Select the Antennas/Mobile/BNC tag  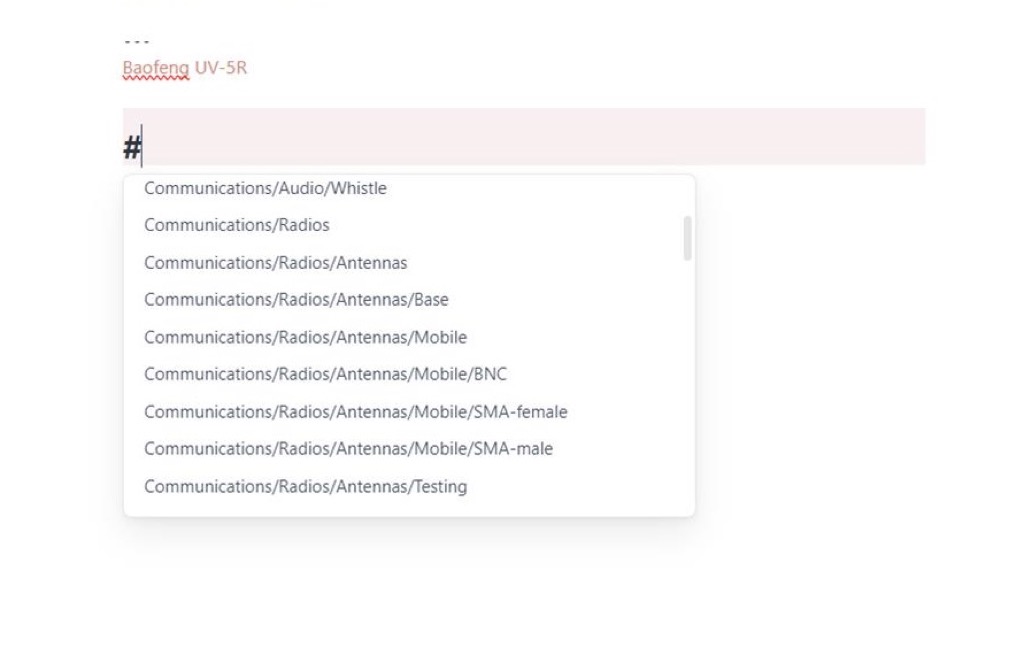pyautogui.click(x=325, y=374)
